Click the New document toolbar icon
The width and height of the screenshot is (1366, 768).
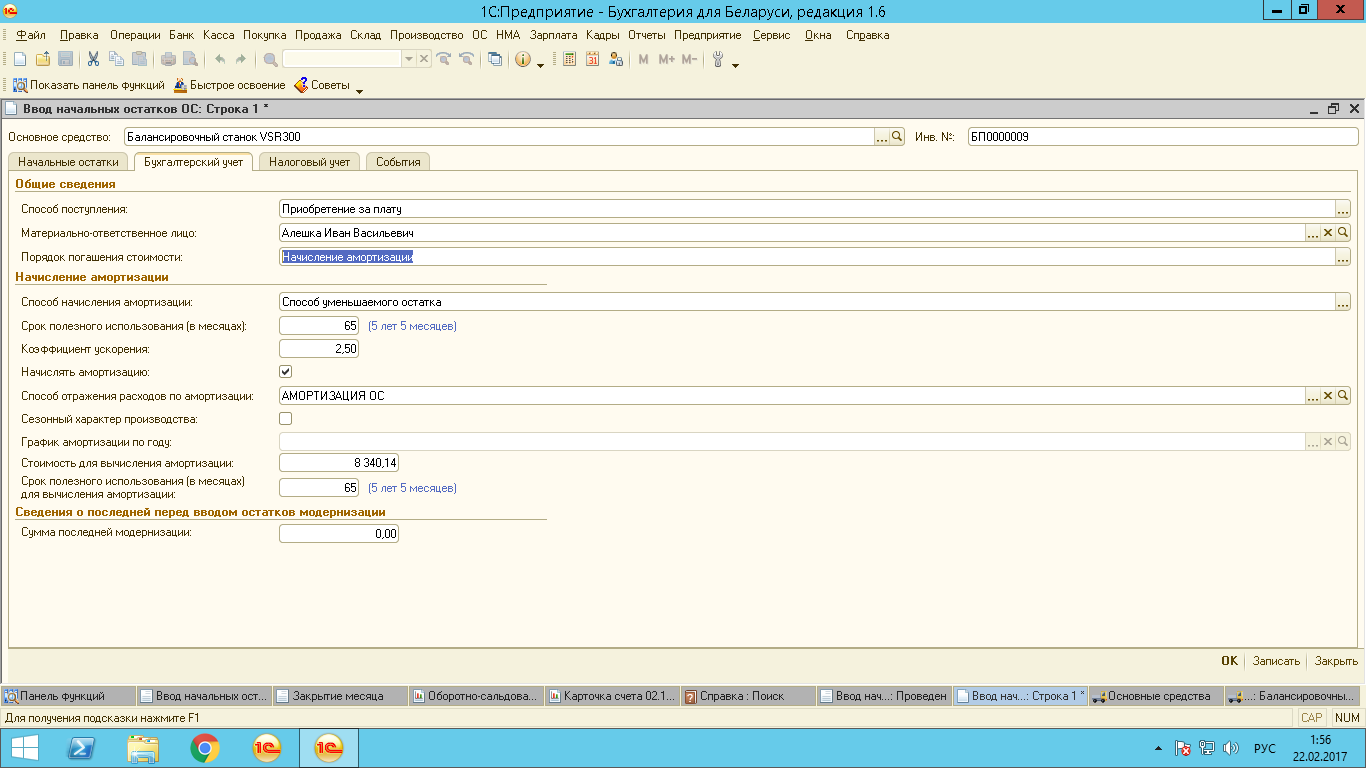pos(19,59)
